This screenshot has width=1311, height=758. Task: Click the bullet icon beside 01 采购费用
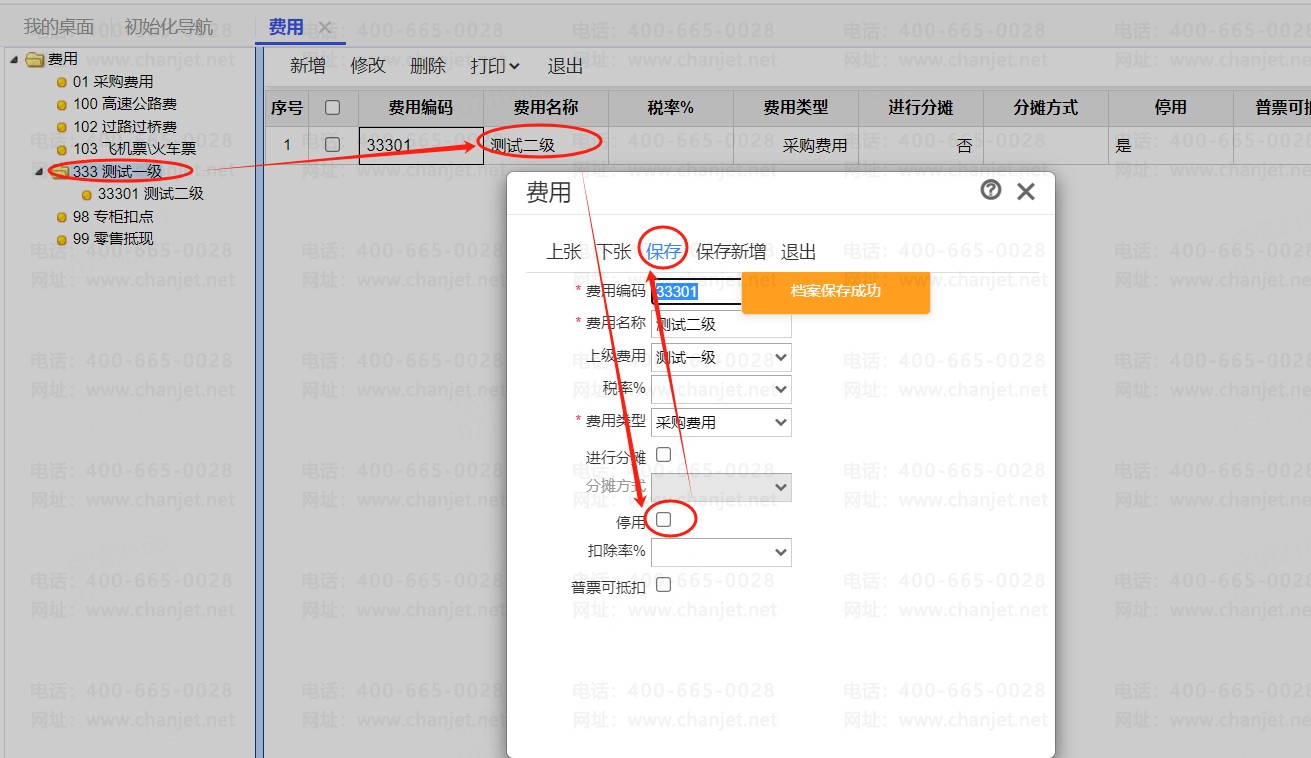(62, 82)
